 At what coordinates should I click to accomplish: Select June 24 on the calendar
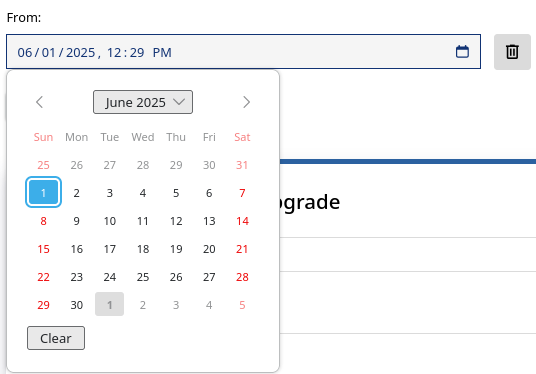pos(110,277)
